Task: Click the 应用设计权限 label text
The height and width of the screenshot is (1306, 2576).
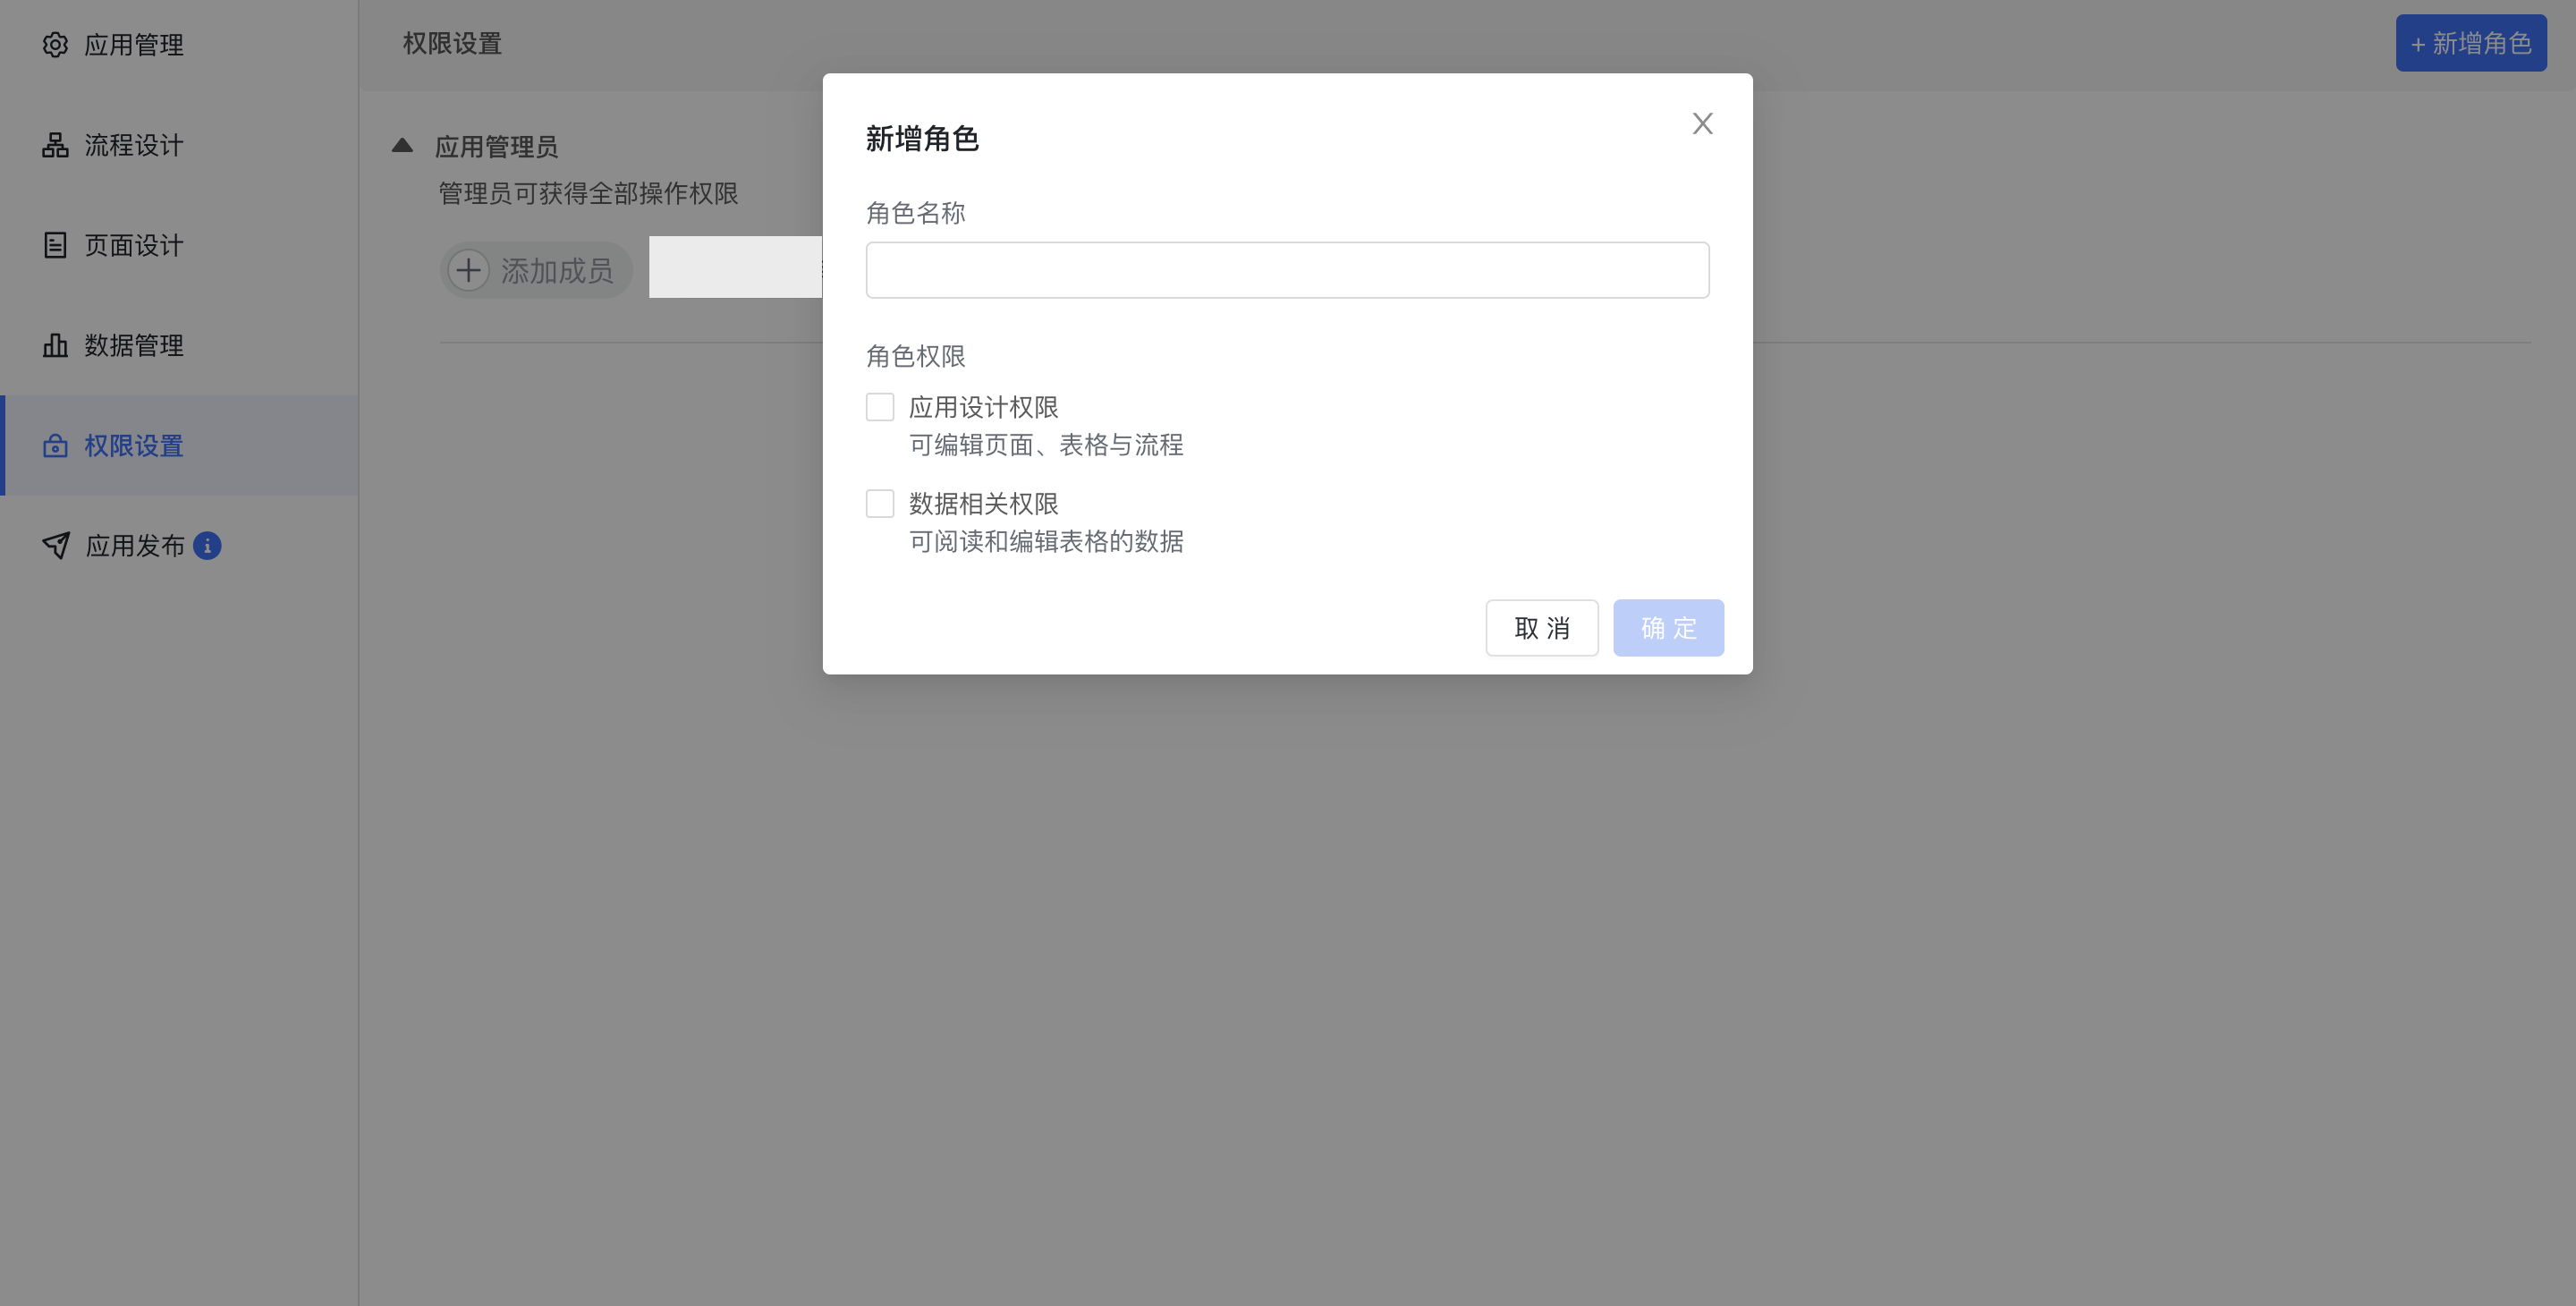Action: pyautogui.click(x=983, y=407)
